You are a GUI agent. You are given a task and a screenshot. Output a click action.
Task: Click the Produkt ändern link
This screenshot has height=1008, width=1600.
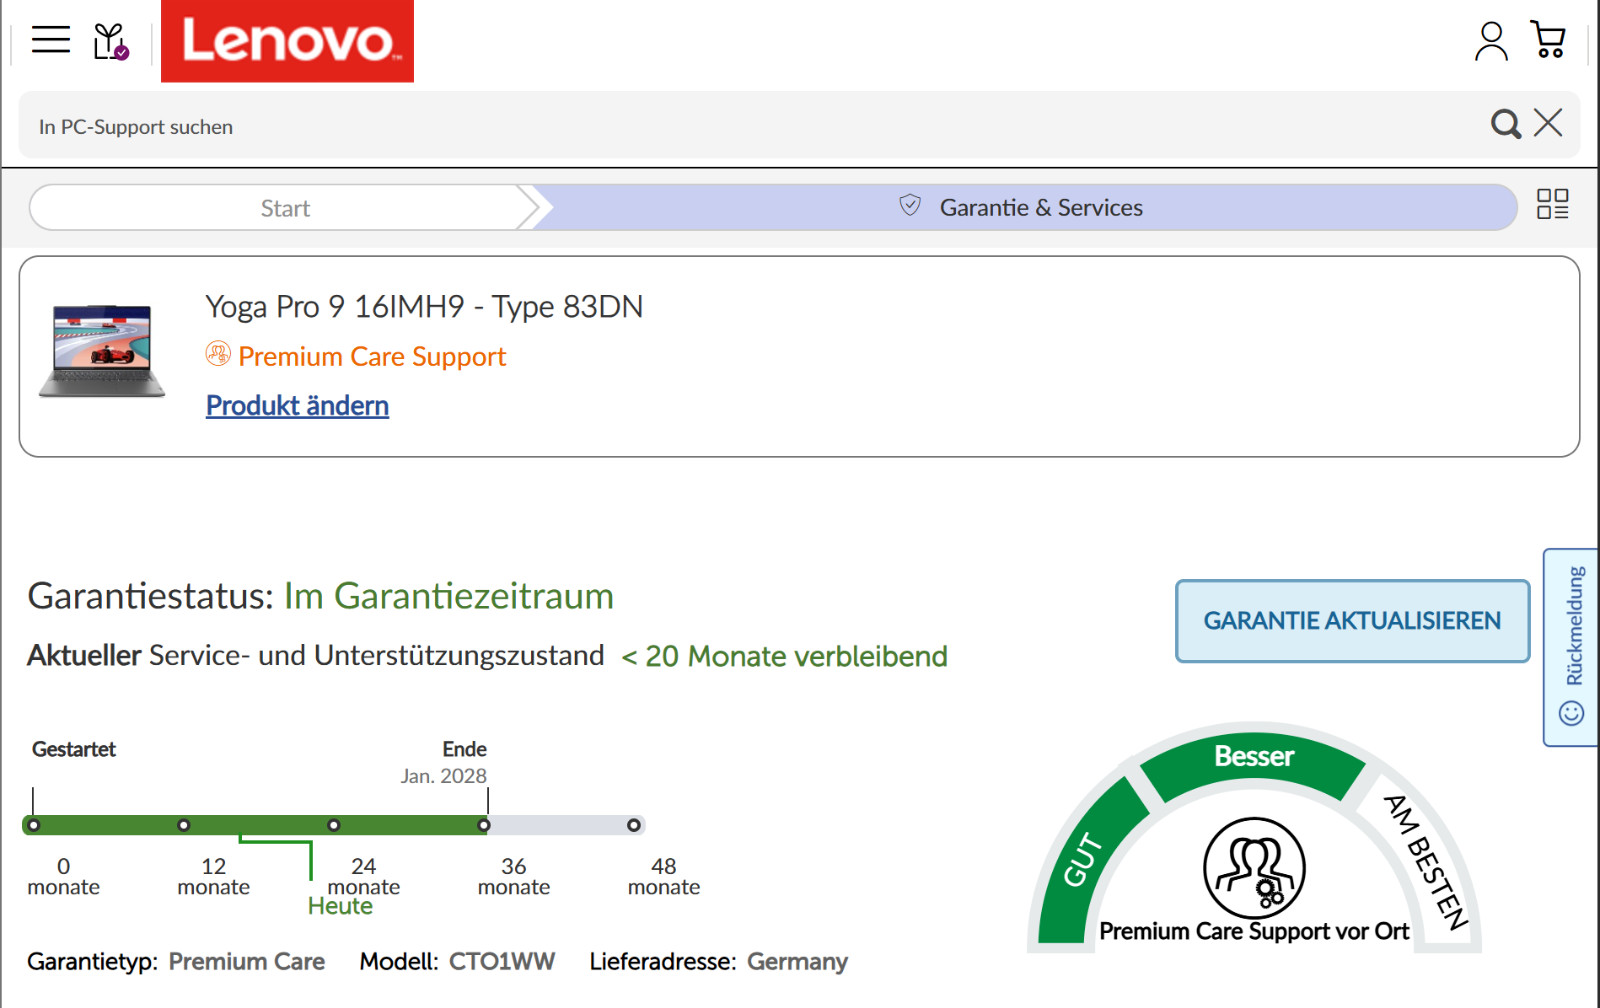(297, 405)
